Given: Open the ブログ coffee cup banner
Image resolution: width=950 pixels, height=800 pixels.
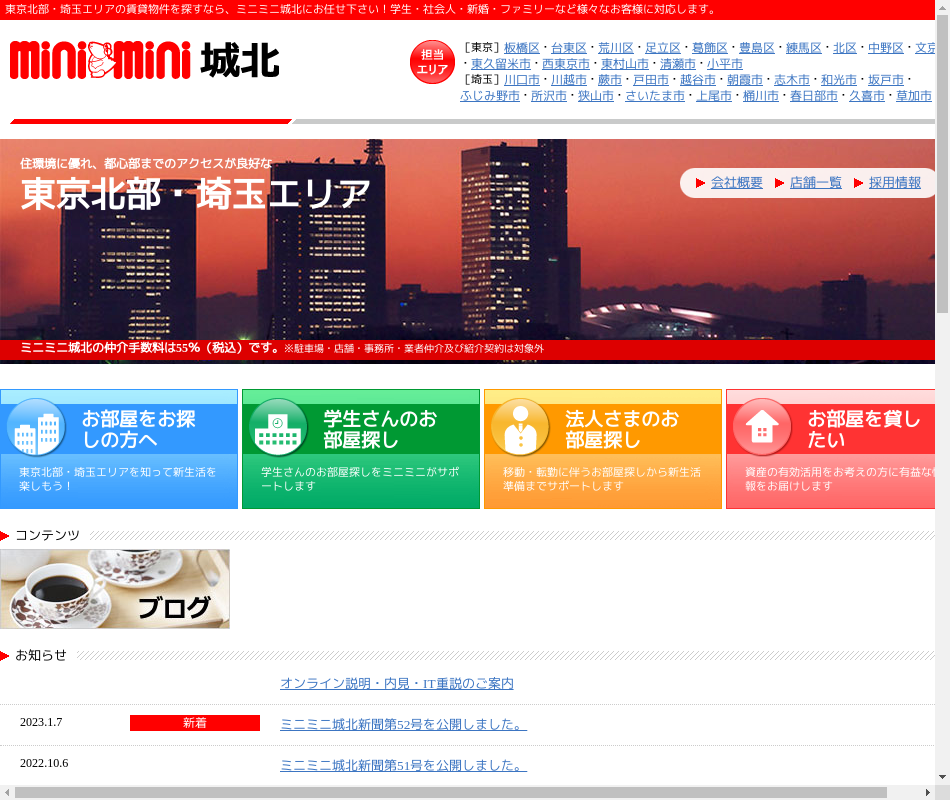Looking at the screenshot, I should 115,589.
